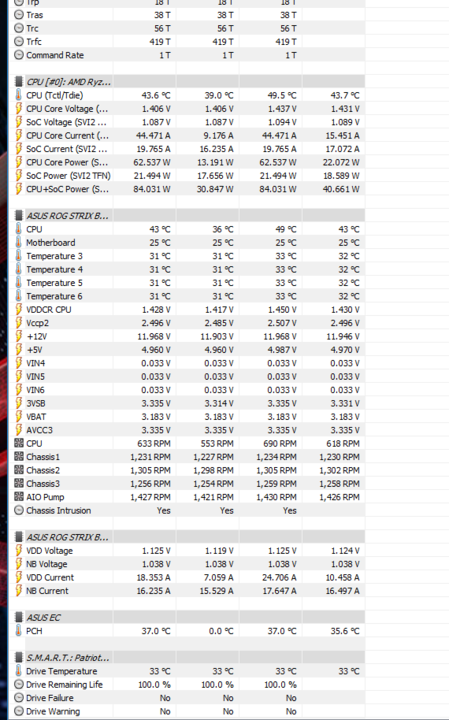Click the Command Rate clock icon
Screen dimensions: 449x720
click(x=18, y=55)
